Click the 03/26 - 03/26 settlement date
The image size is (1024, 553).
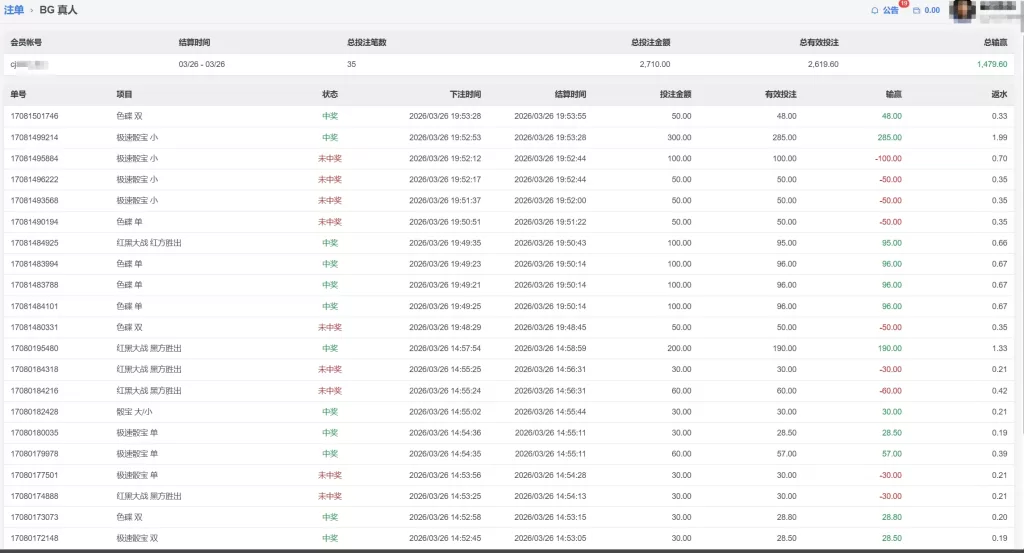point(201,64)
